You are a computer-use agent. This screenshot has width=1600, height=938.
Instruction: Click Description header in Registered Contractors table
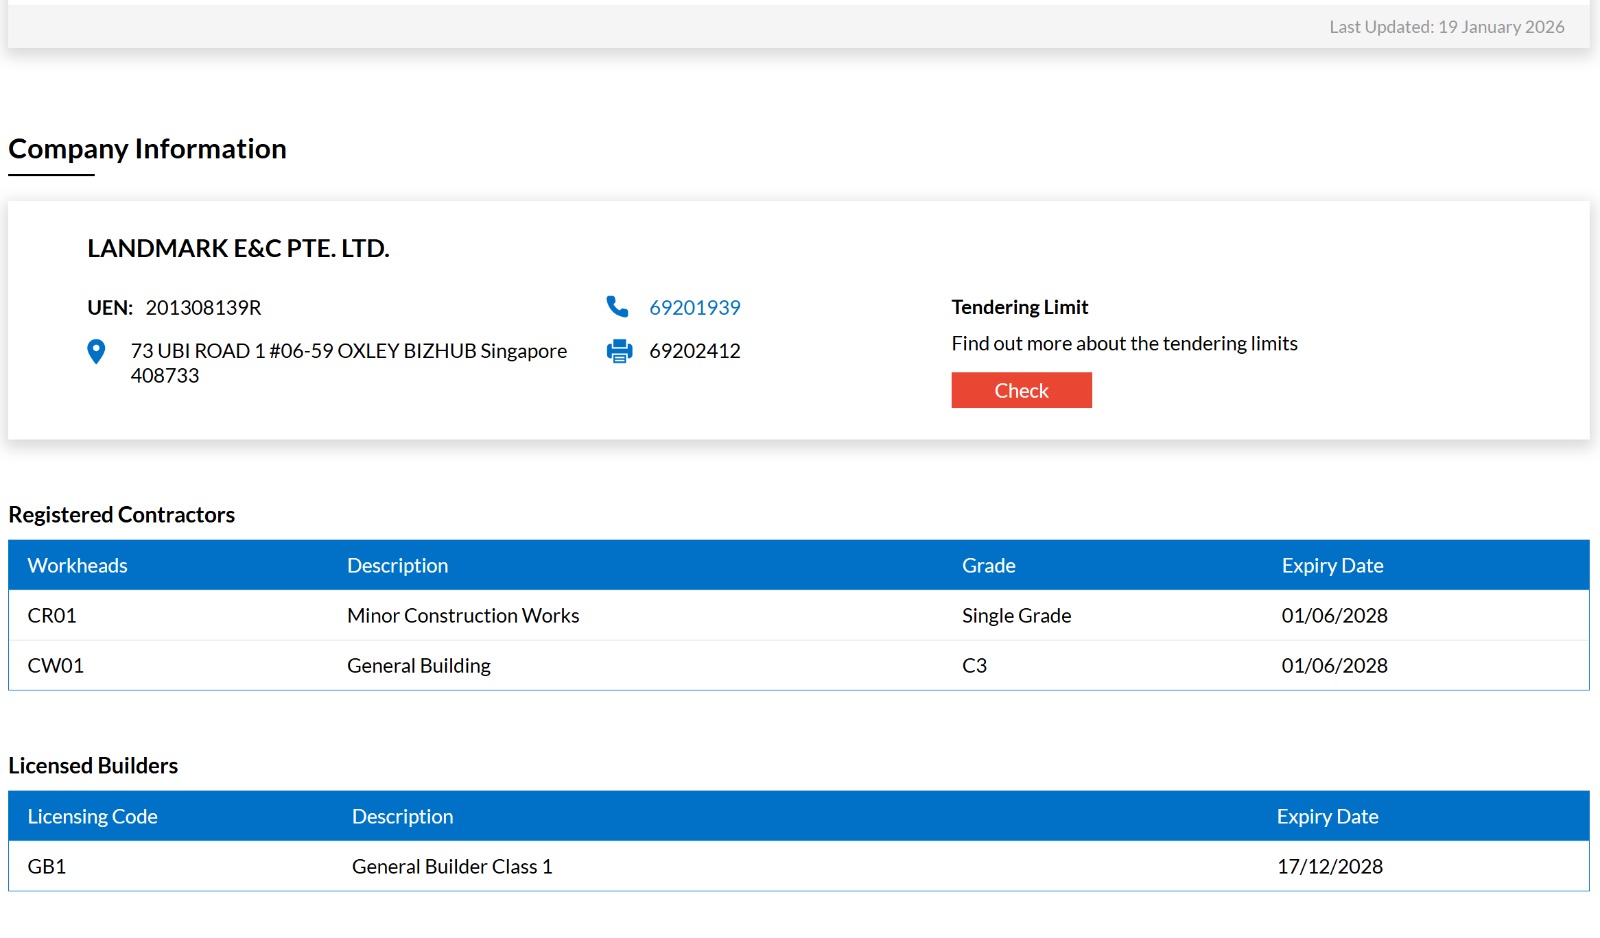pos(397,566)
